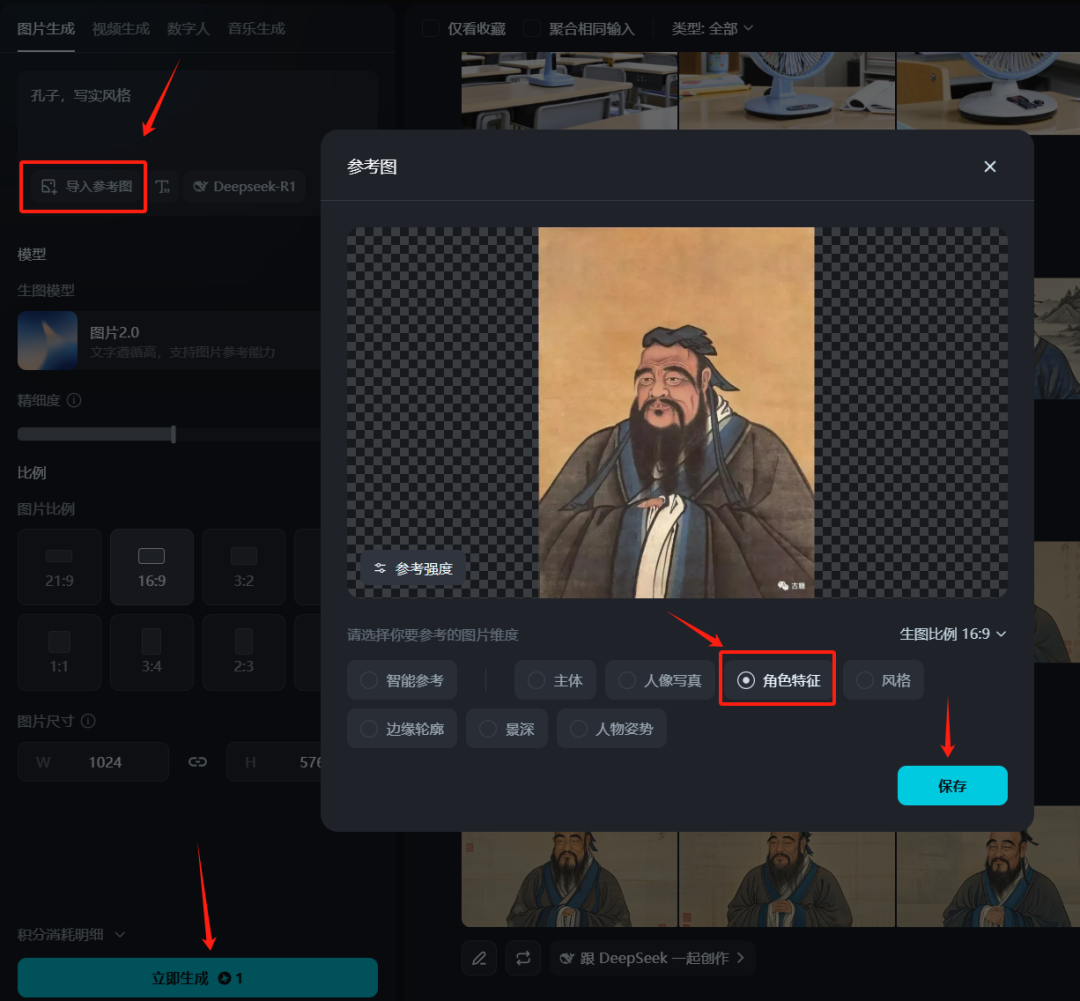
Task: Click the Confucius reference image preview
Action: click(x=676, y=413)
